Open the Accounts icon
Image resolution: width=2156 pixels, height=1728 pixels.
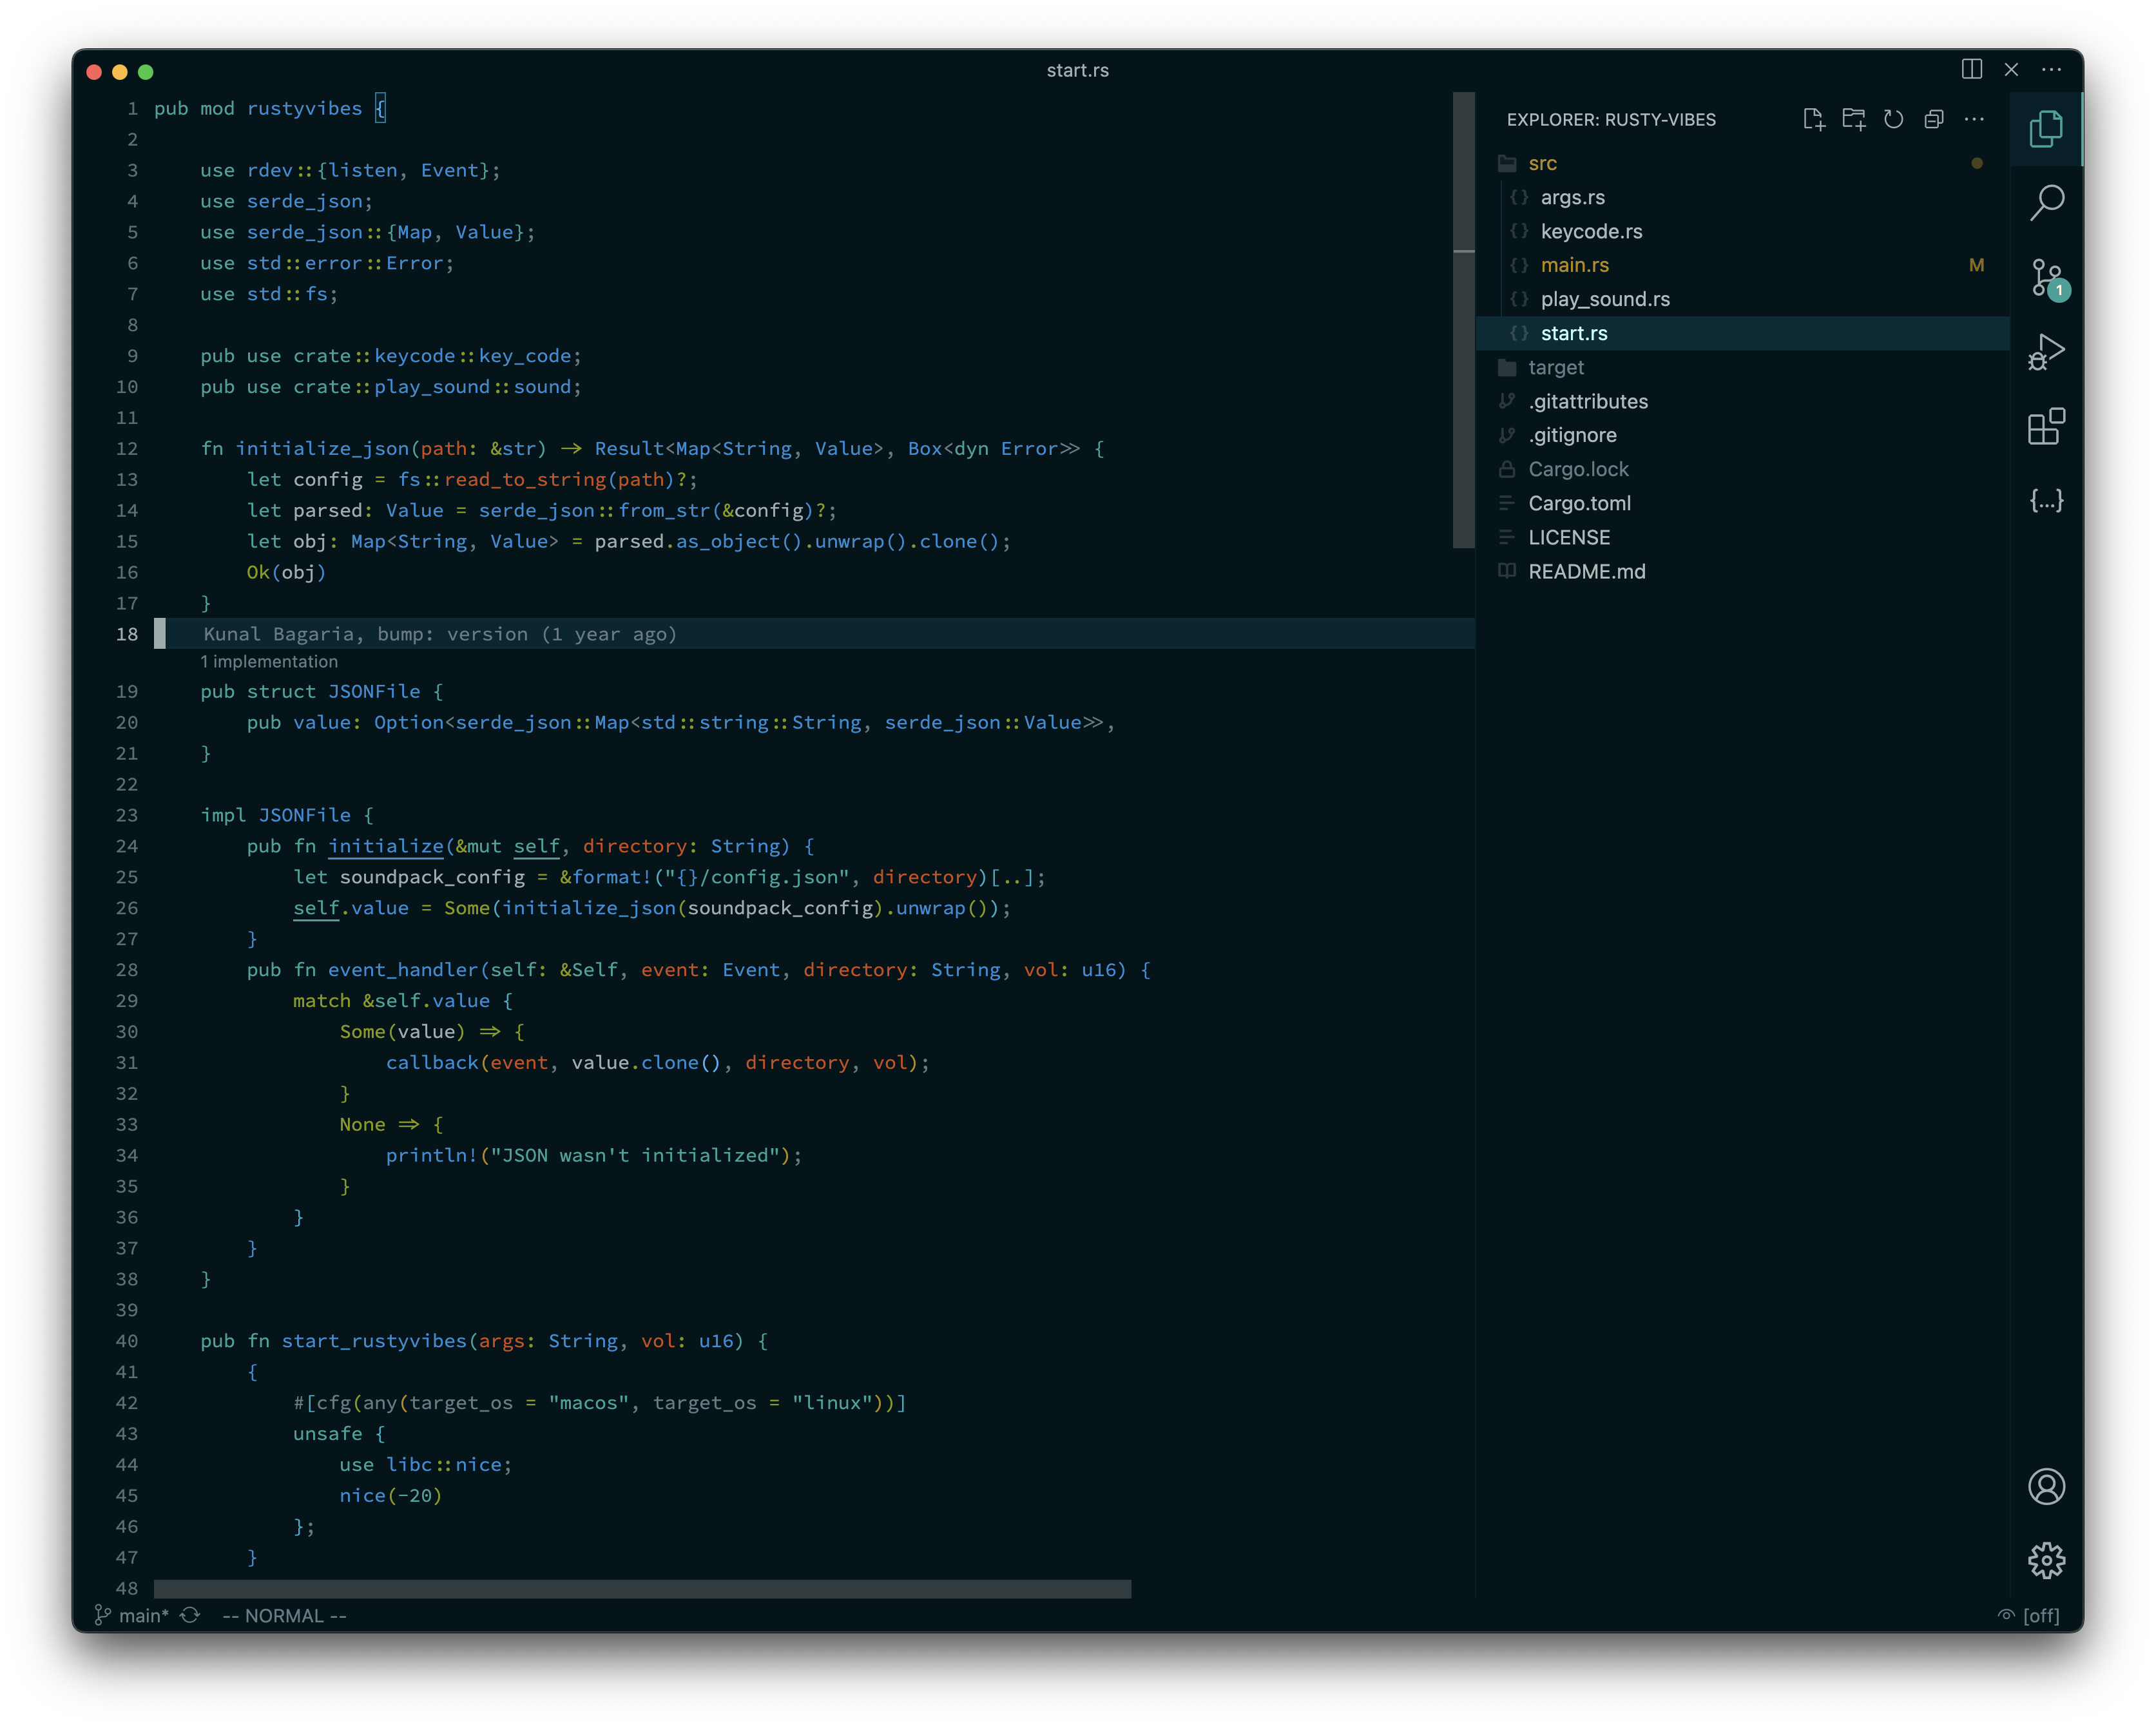point(2046,1486)
